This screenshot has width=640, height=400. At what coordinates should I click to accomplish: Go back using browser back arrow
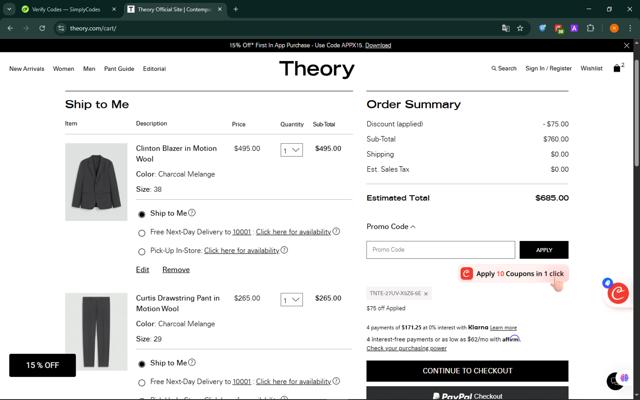[x=10, y=28]
